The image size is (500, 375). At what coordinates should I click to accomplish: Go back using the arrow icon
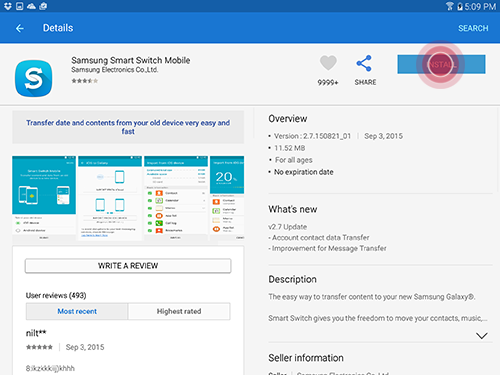[20, 28]
